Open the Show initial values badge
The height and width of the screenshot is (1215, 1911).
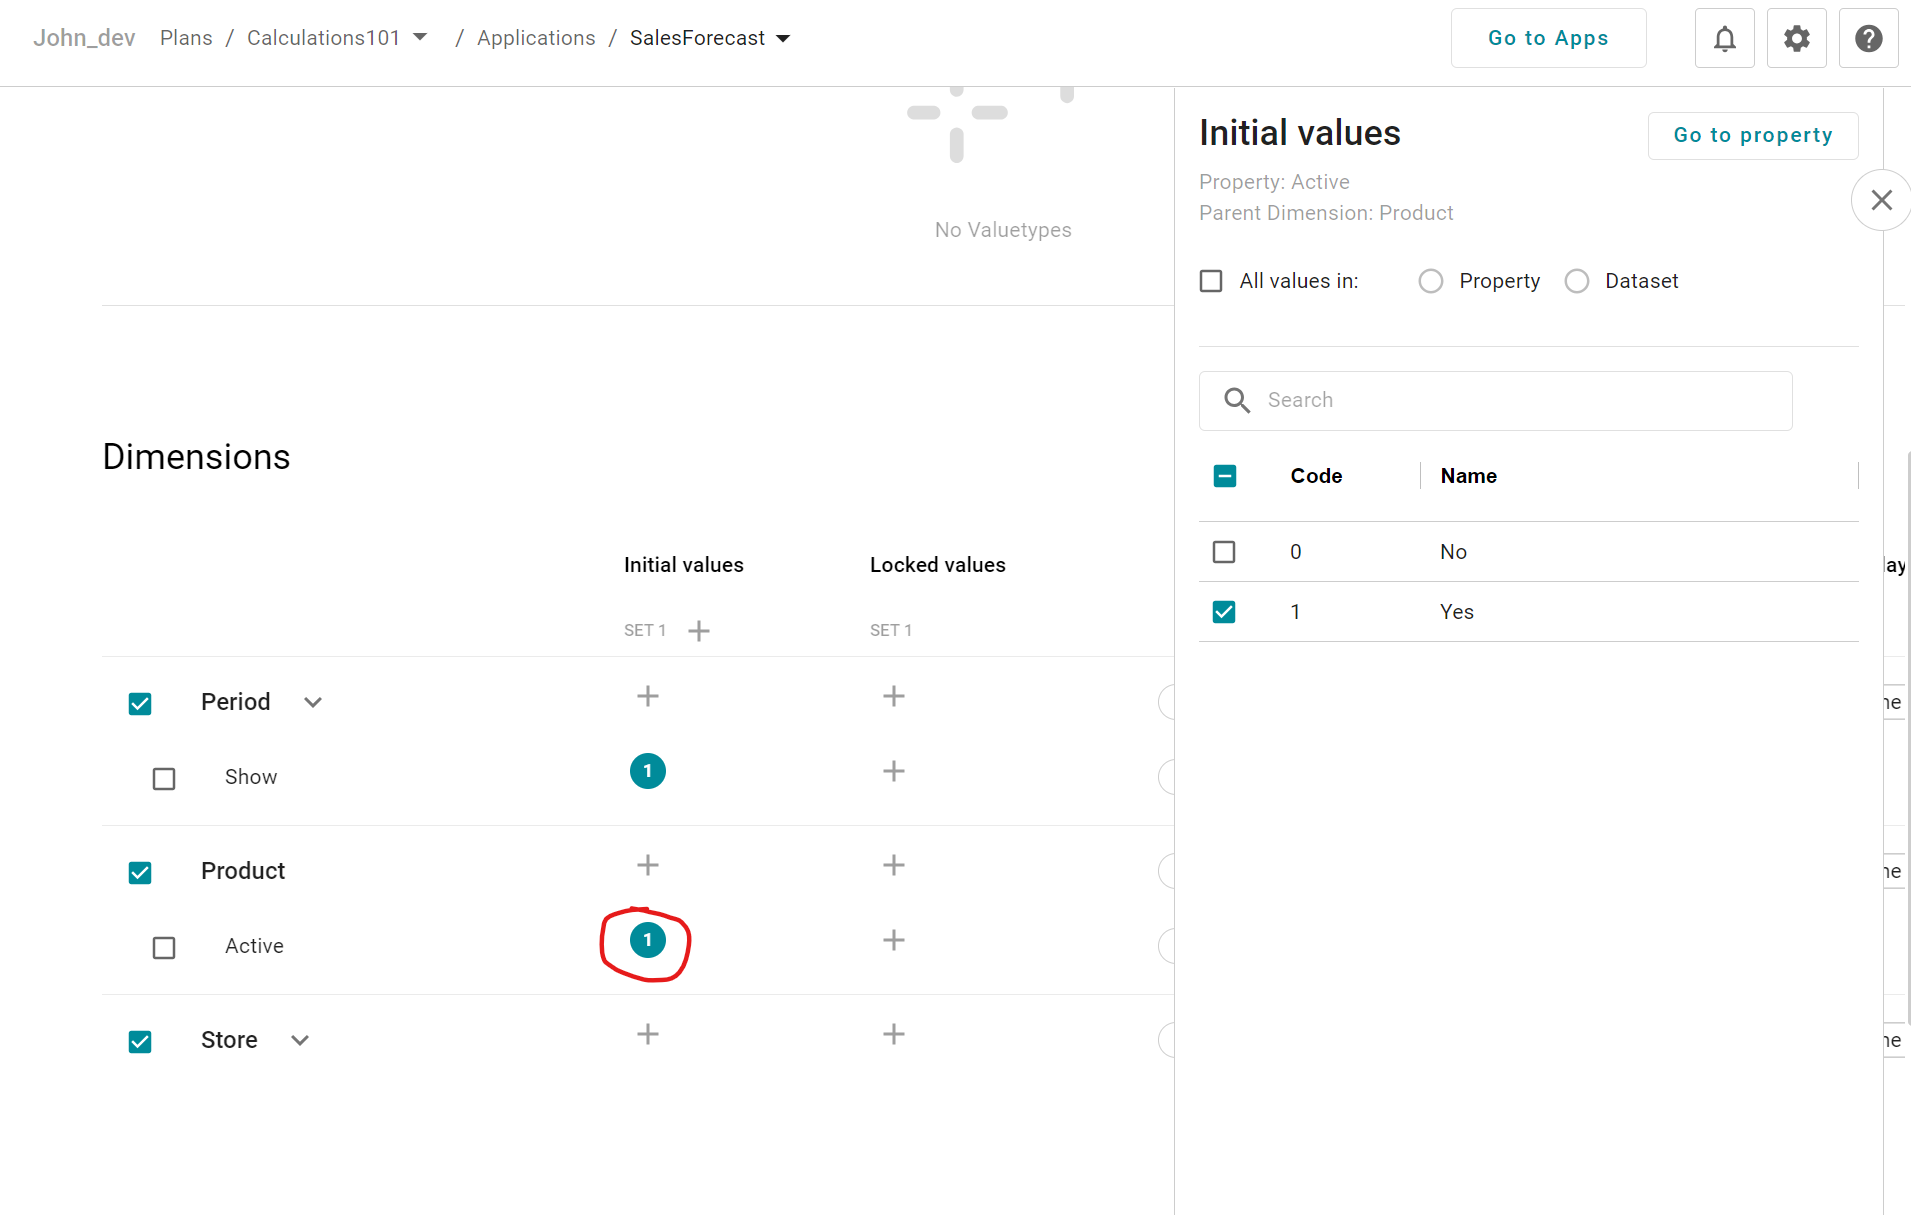(648, 771)
